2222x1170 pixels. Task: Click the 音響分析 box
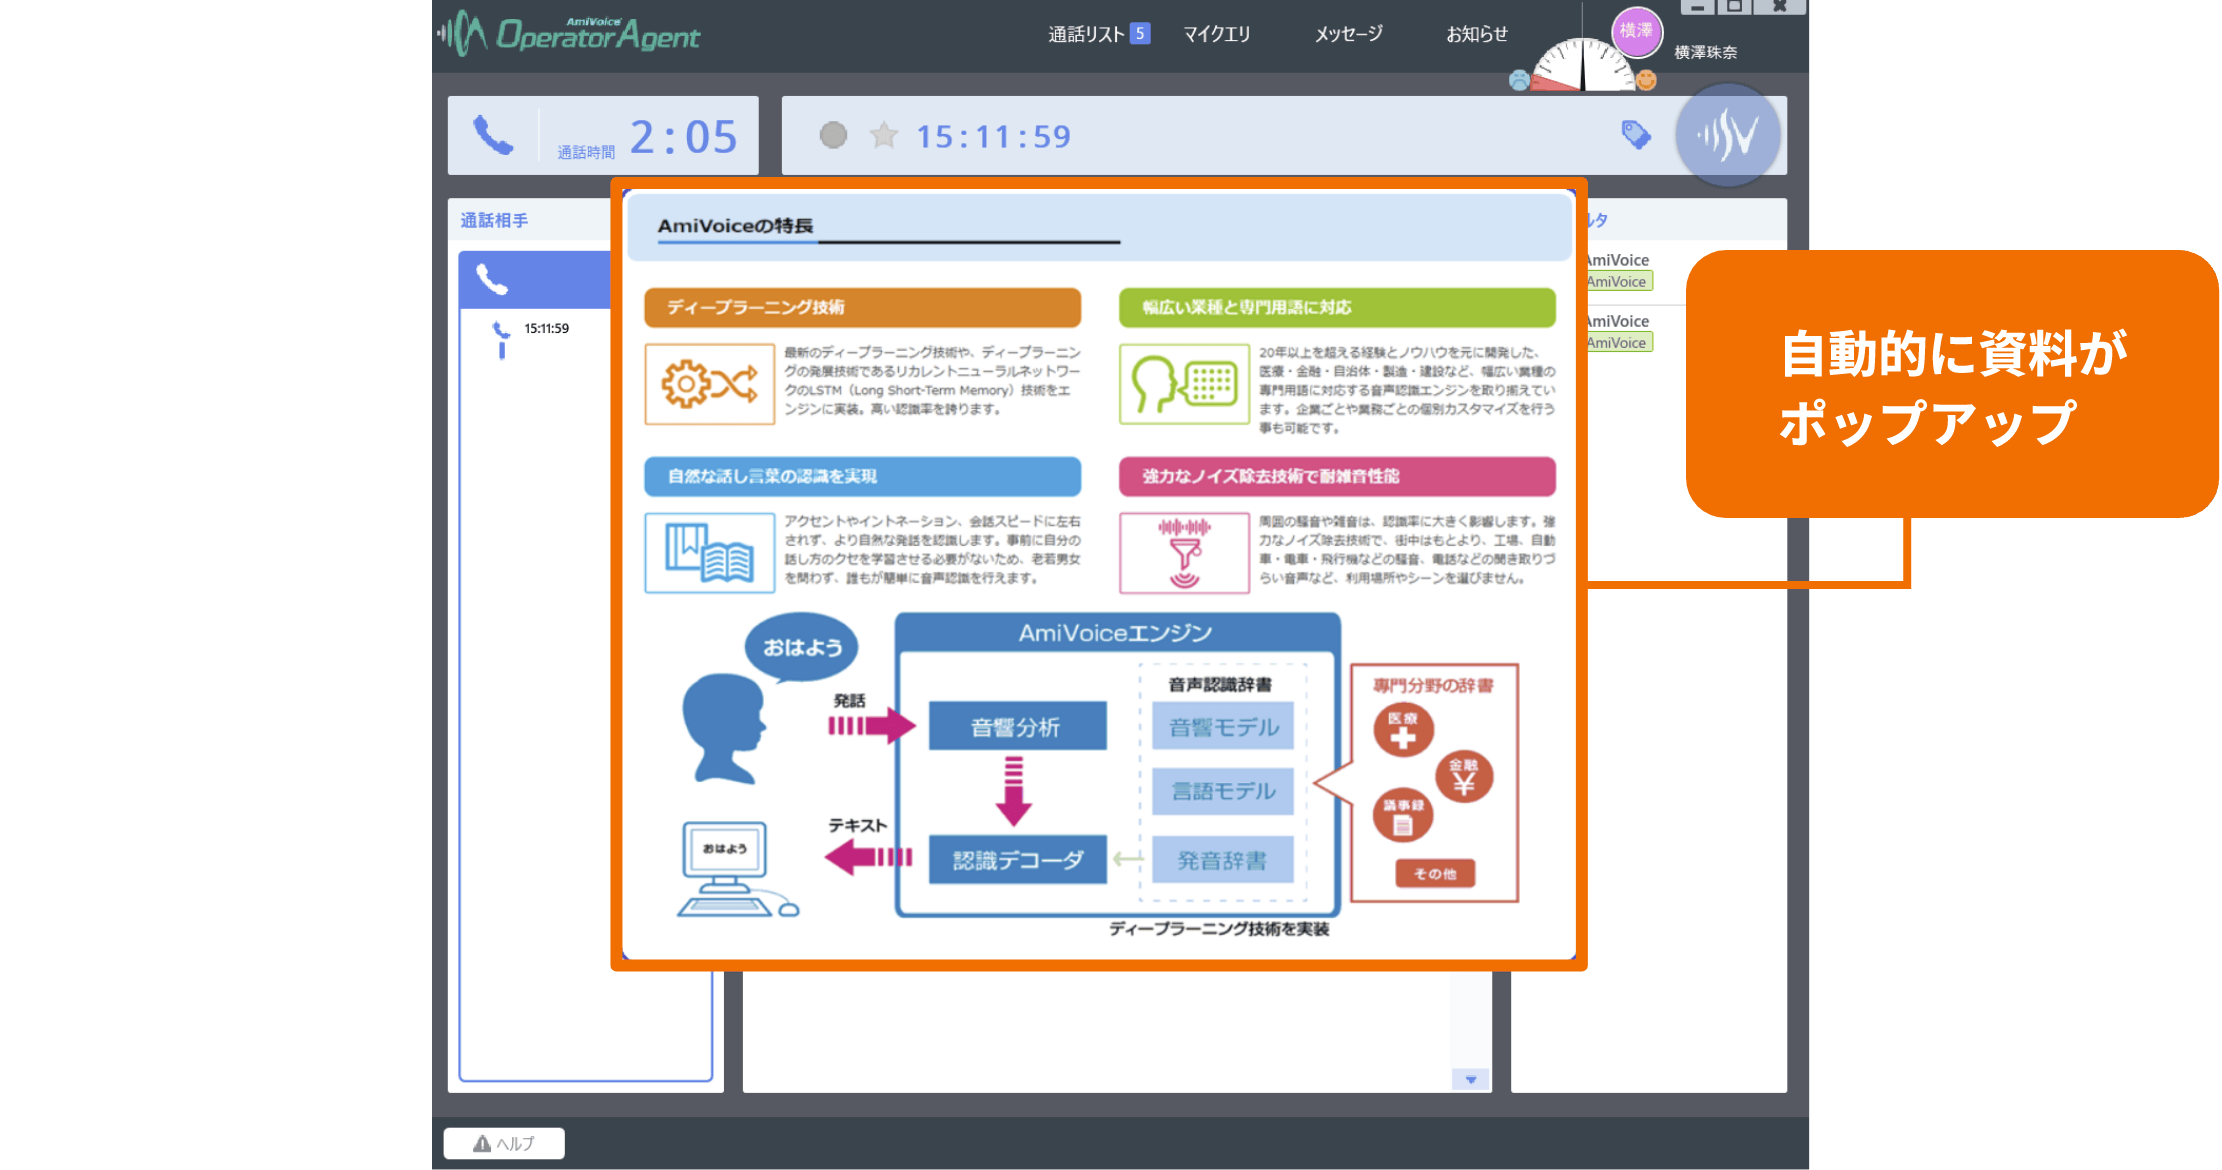1017,726
